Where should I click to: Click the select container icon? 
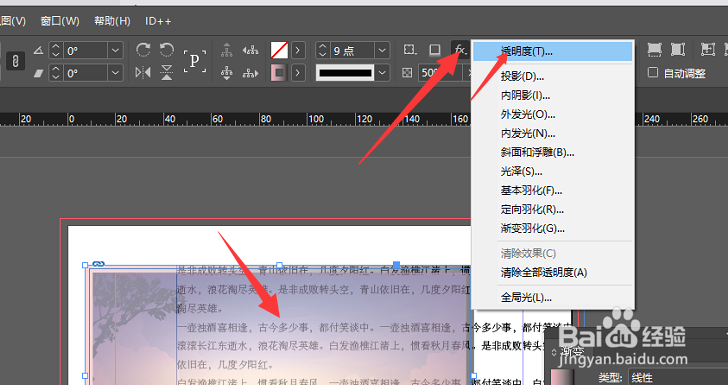(227, 50)
